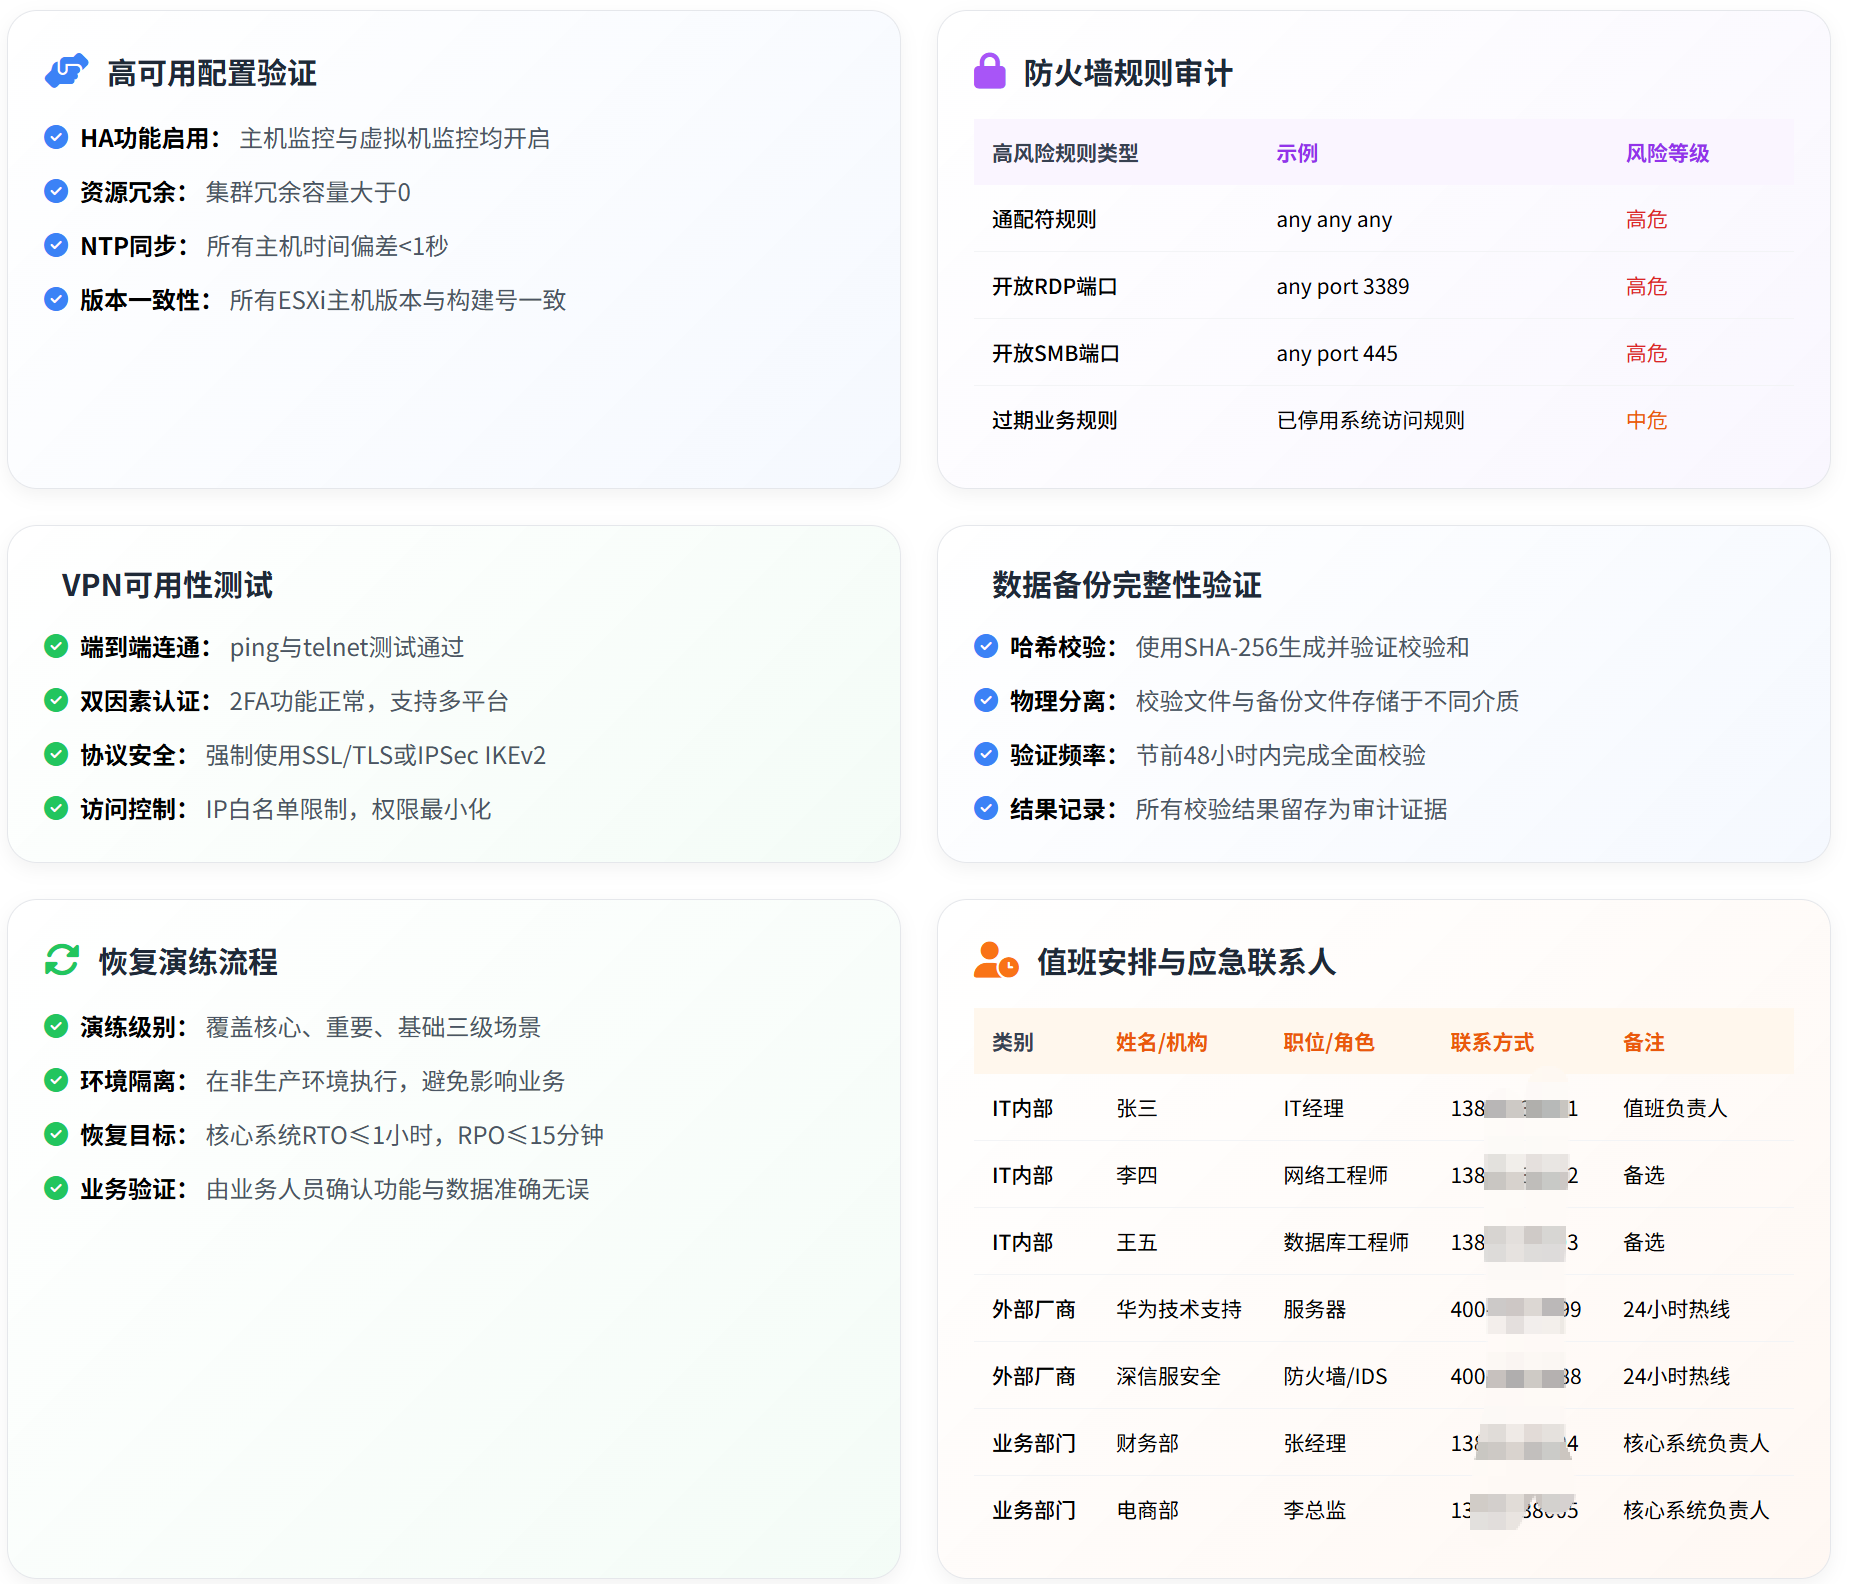The width and height of the screenshot is (1850, 1584).
Task: Click the check mark beside NTP同步
Action: [x=57, y=245]
